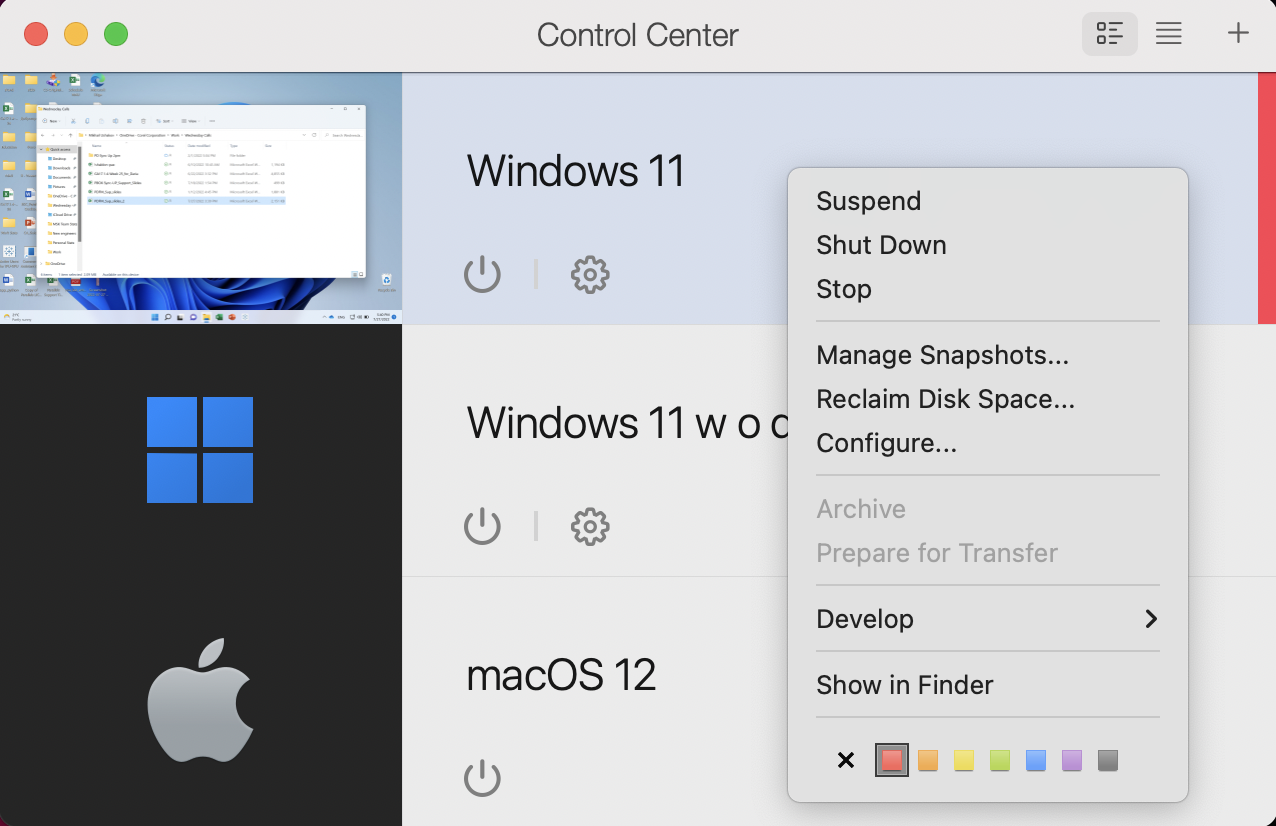Open Windows 11 live desktop thumbnail
This screenshot has width=1276, height=826.
(201, 198)
